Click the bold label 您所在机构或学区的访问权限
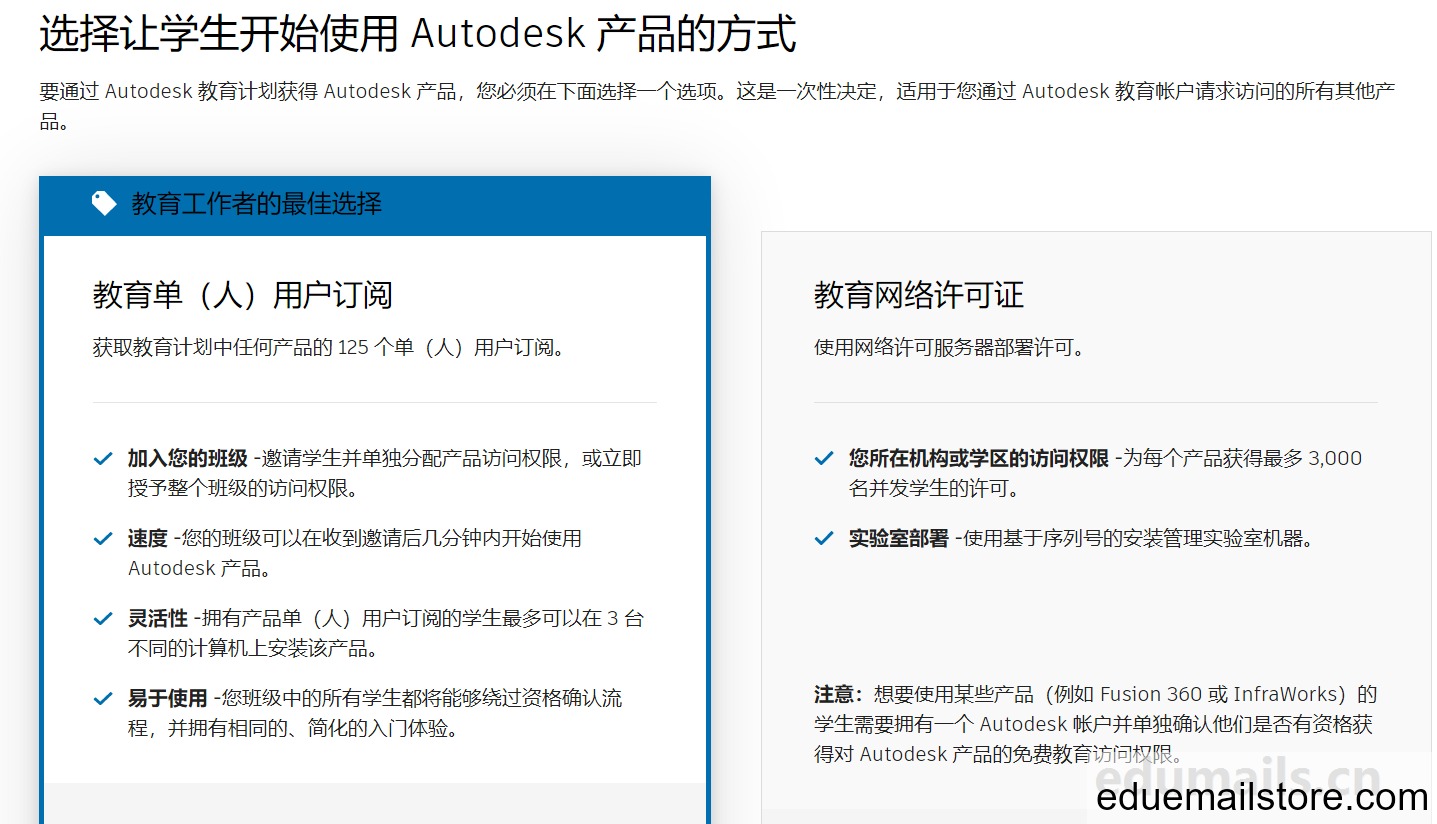This screenshot has height=824, width=1437. pos(979,459)
